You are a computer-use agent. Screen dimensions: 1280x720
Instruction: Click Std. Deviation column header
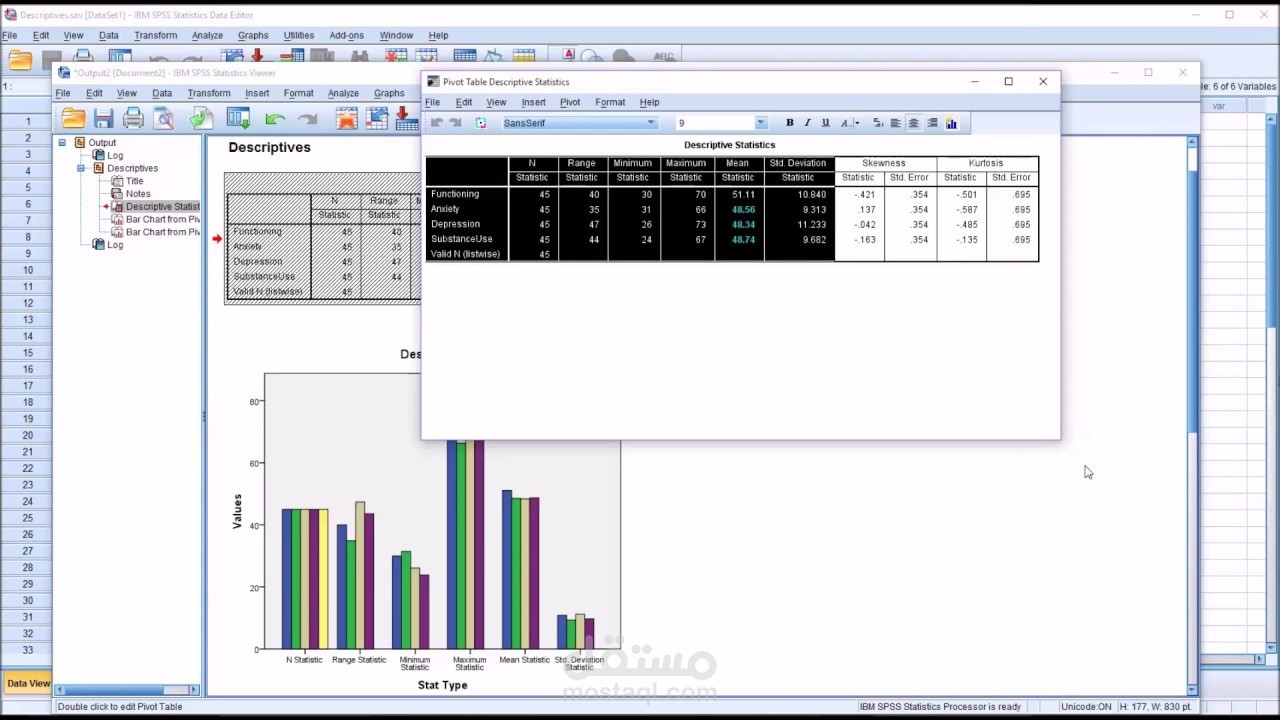coord(798,163)
